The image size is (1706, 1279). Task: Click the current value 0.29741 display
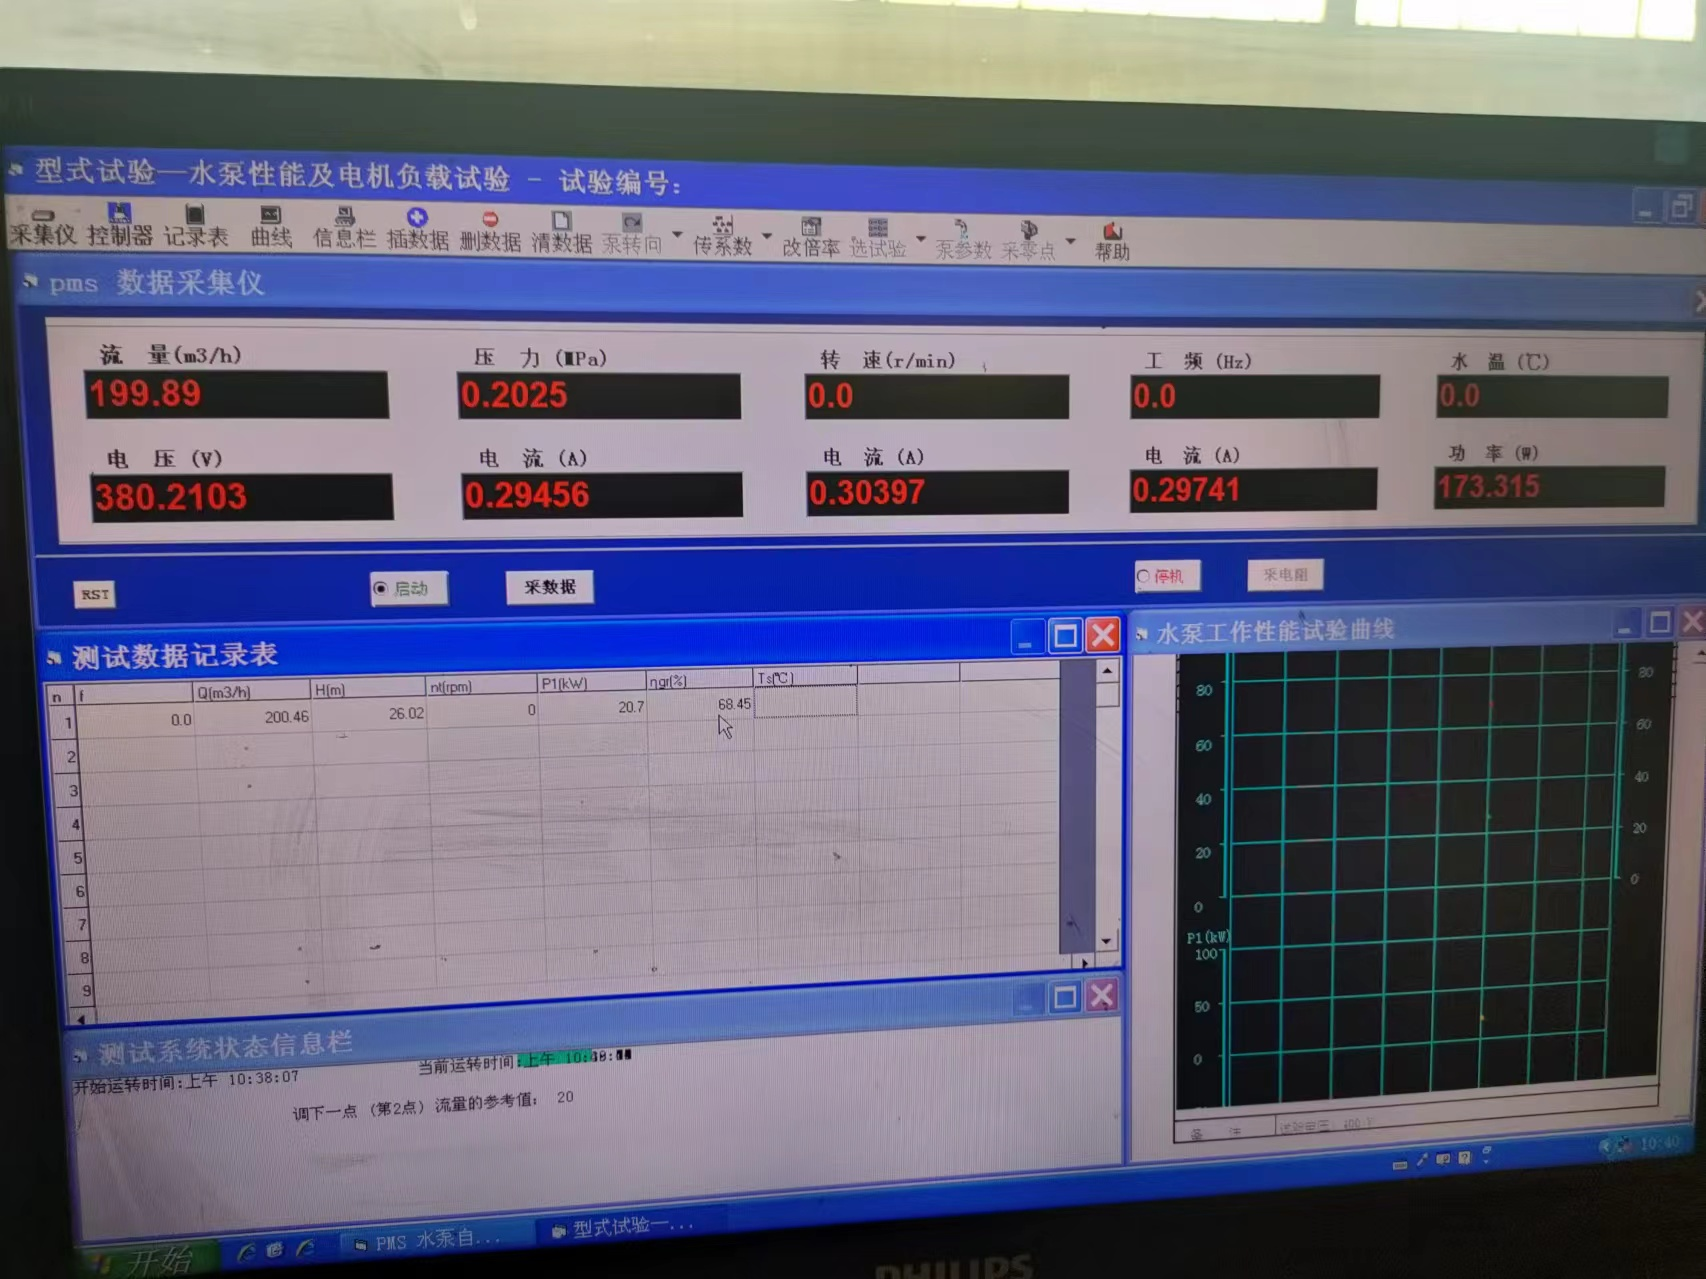pyautogui.click(x=1253, y=490)
